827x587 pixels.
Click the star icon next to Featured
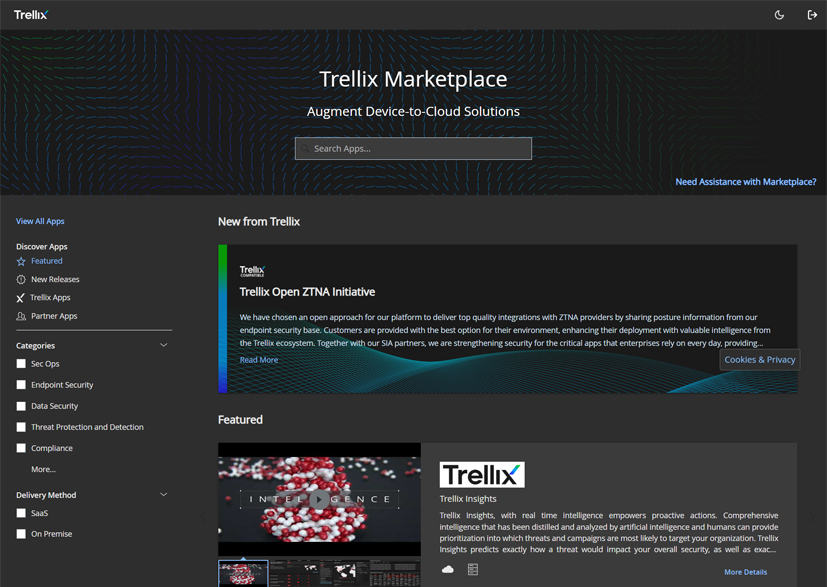coord(21,261)
